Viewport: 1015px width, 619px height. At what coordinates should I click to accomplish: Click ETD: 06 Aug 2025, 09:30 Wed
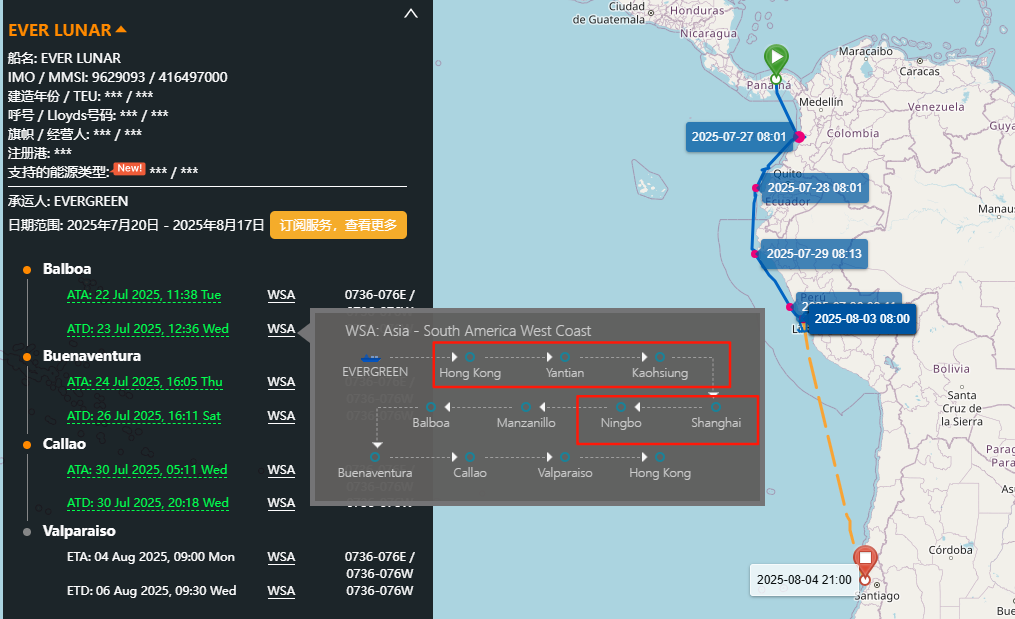click(151, 591)
